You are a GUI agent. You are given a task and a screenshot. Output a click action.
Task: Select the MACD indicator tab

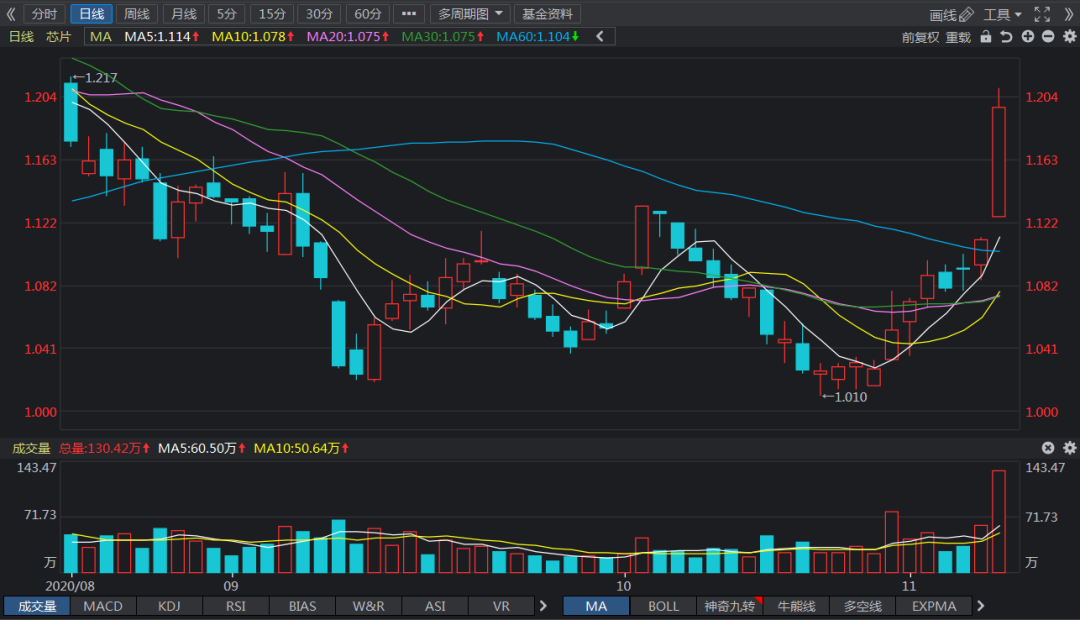[103, 606]
